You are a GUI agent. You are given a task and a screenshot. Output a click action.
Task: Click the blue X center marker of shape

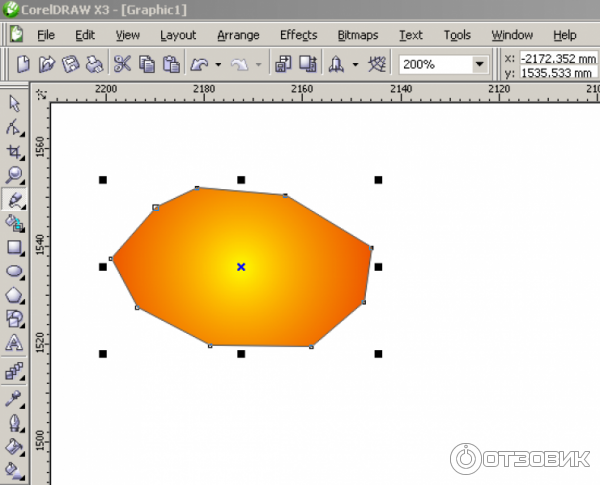[241, 267]
